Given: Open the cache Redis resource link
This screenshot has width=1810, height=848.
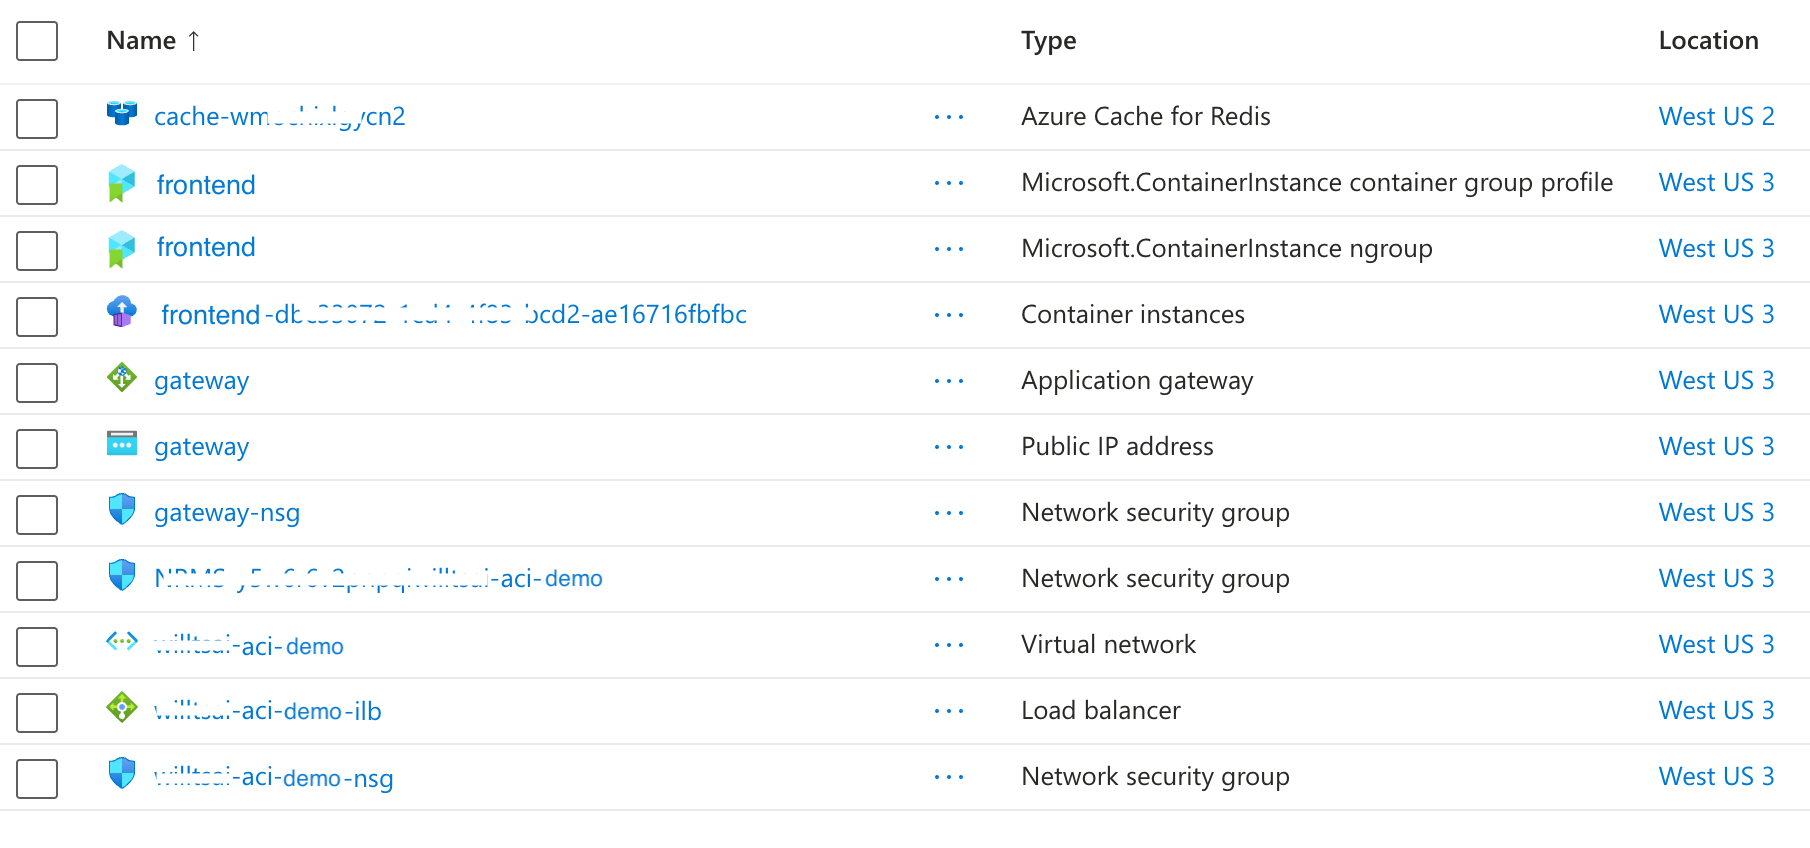Looking at the screenshot, I should (x=280, y=117).
